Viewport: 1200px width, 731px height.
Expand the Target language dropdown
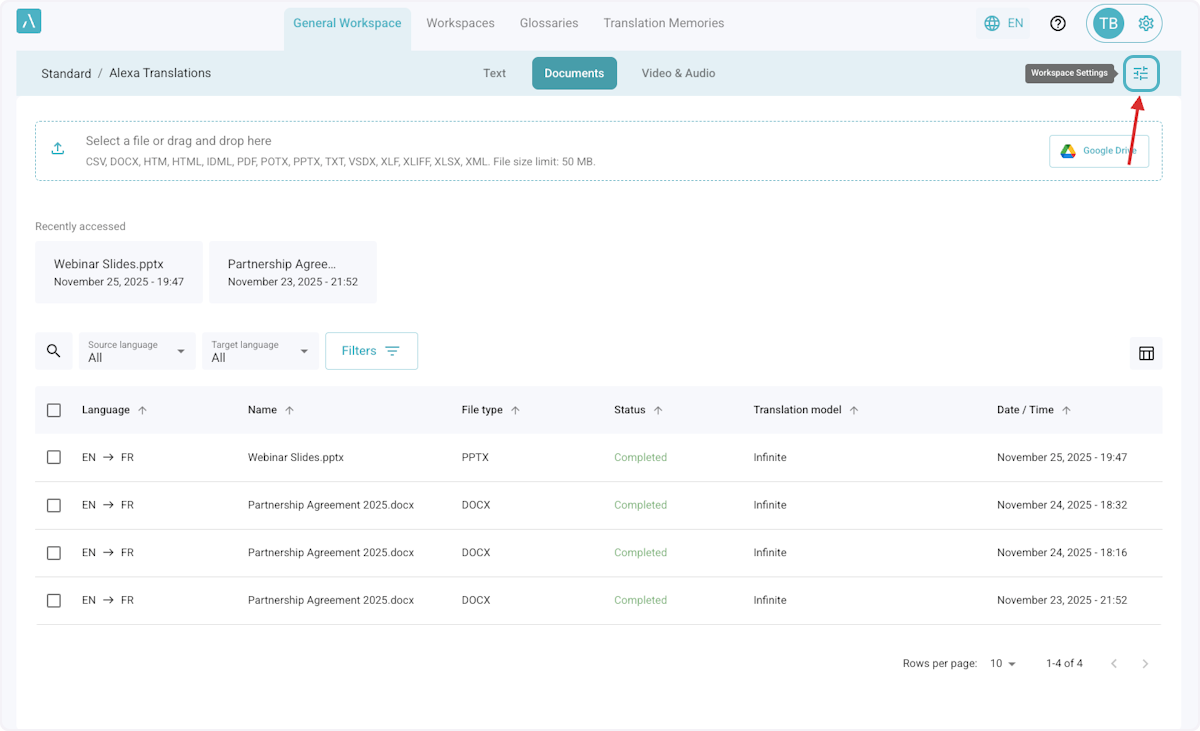click(260, 351)
